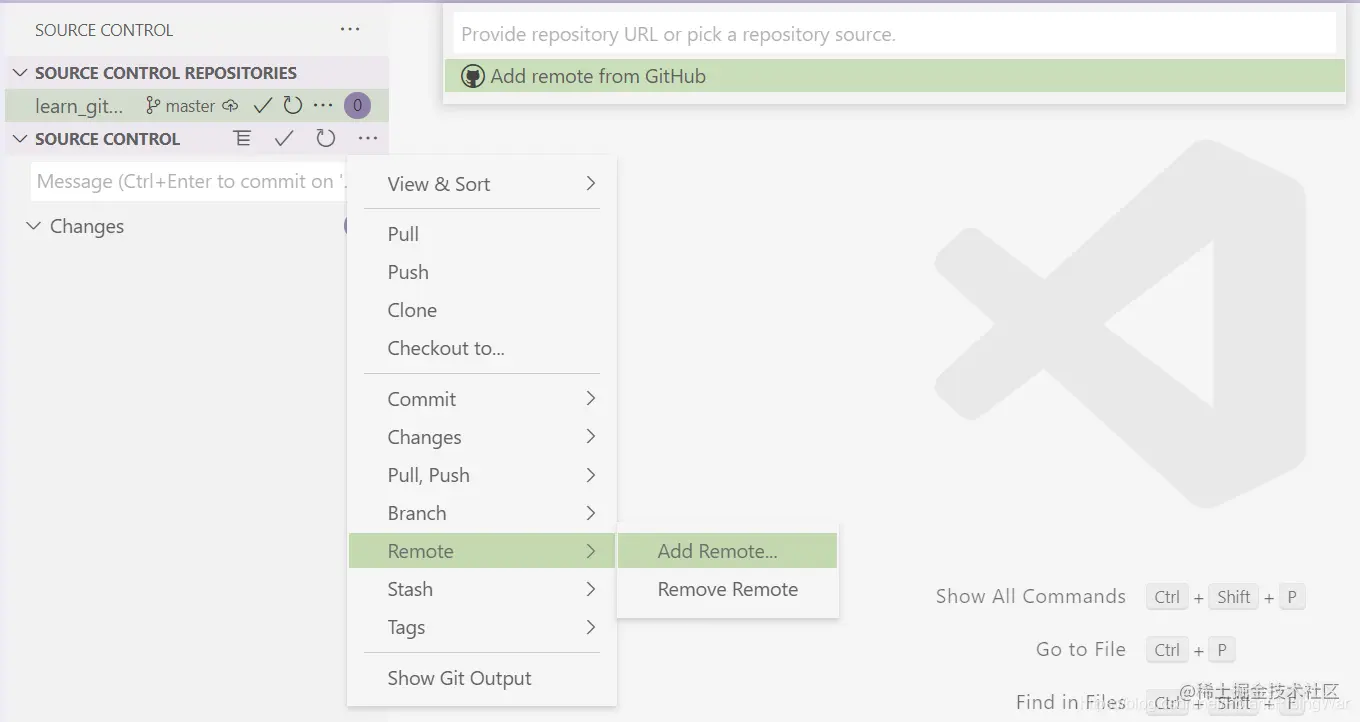Click the SOURCE CONTROL panel title
The width and height of the screenshot is (1360, 722).
(104, 30)
